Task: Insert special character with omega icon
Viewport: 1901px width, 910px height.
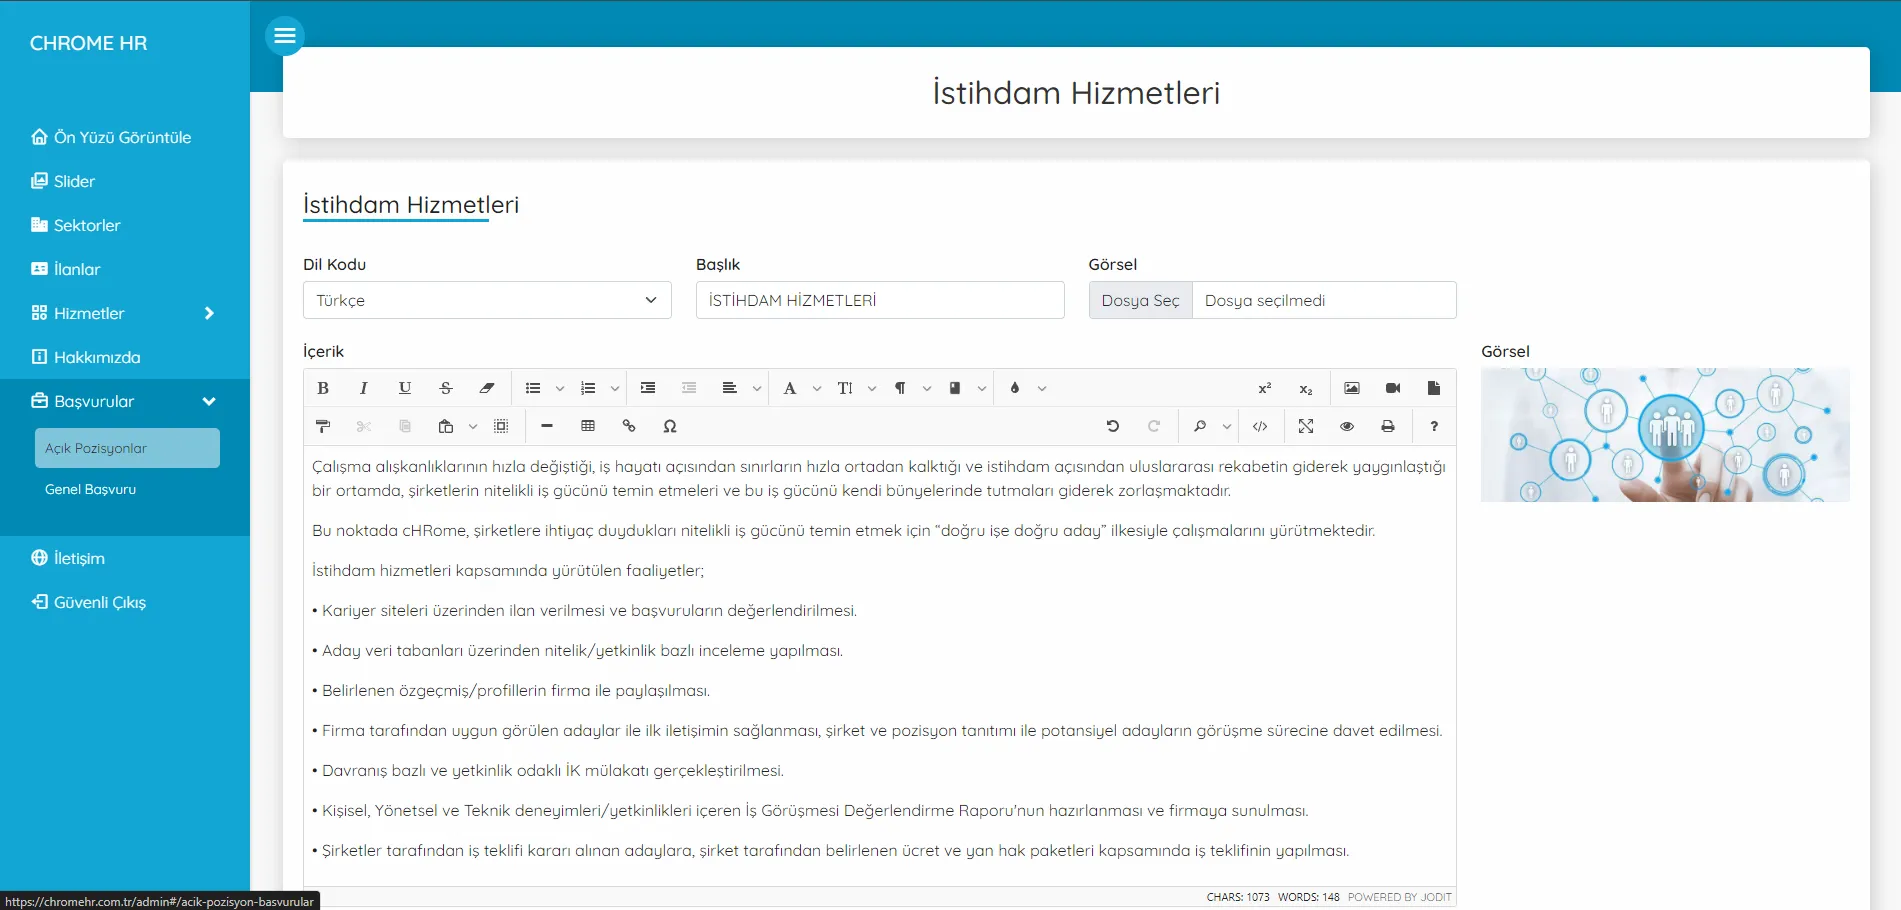Action: click(670, 426)
